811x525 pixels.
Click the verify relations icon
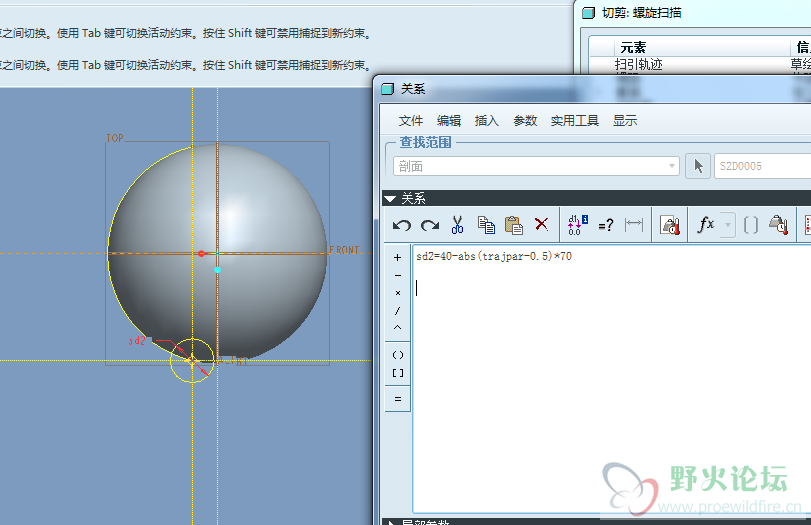(x=670, y=225)
